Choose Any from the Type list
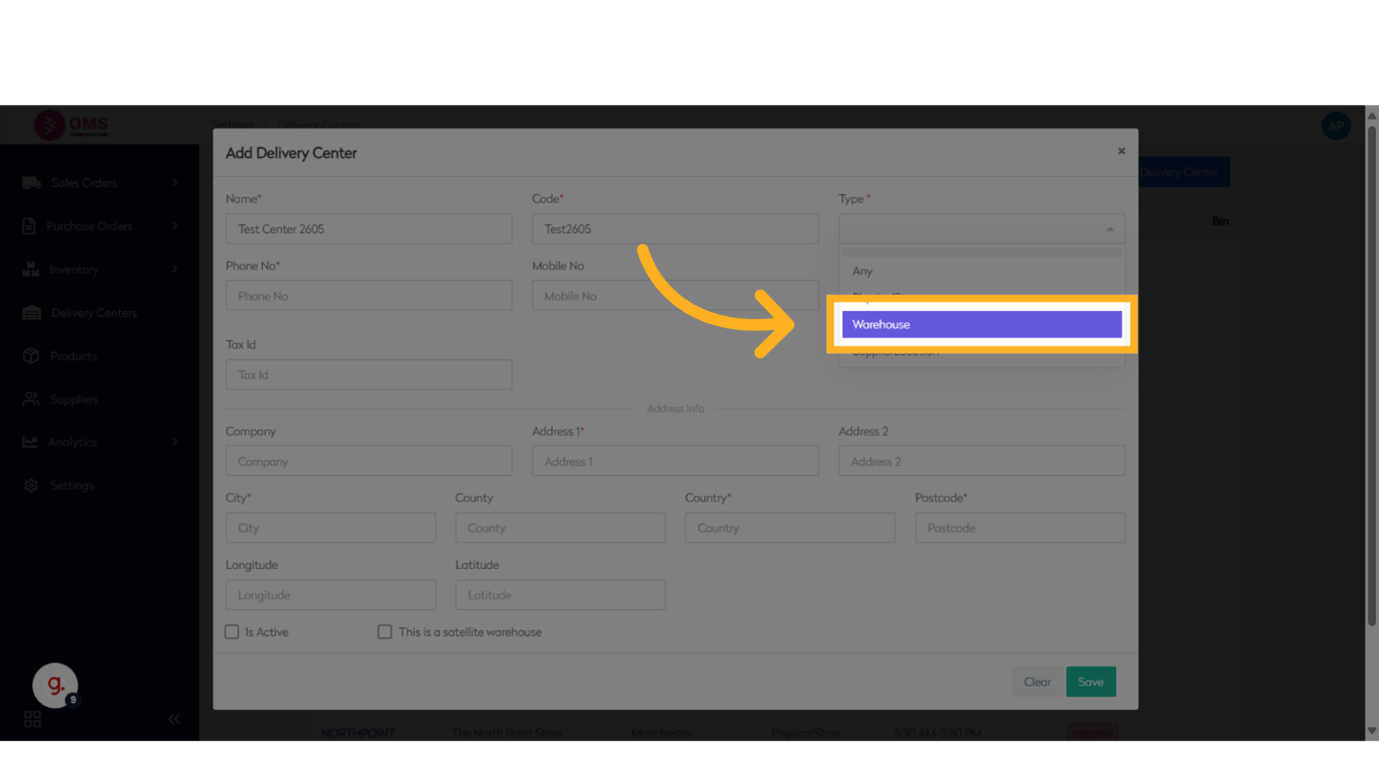 pos(863,271)
